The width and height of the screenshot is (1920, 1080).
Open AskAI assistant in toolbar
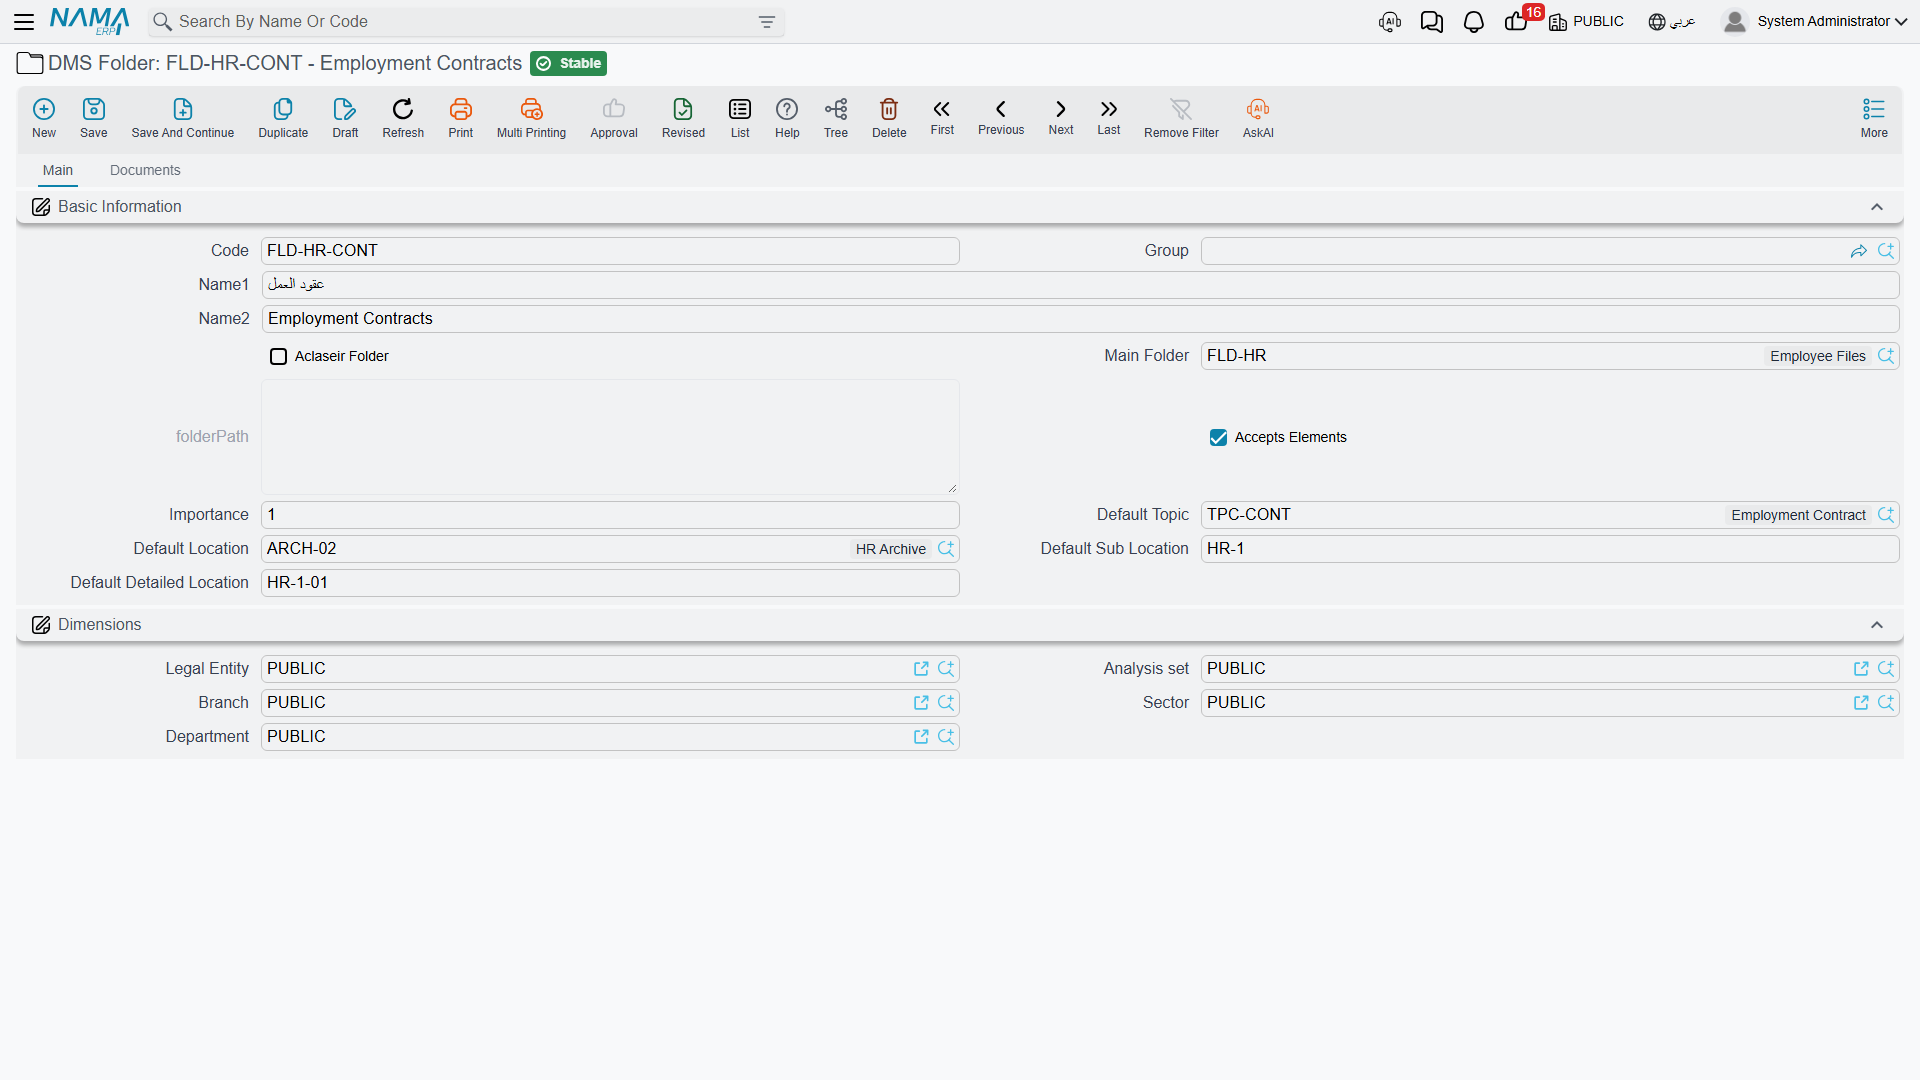point(1258,118)
